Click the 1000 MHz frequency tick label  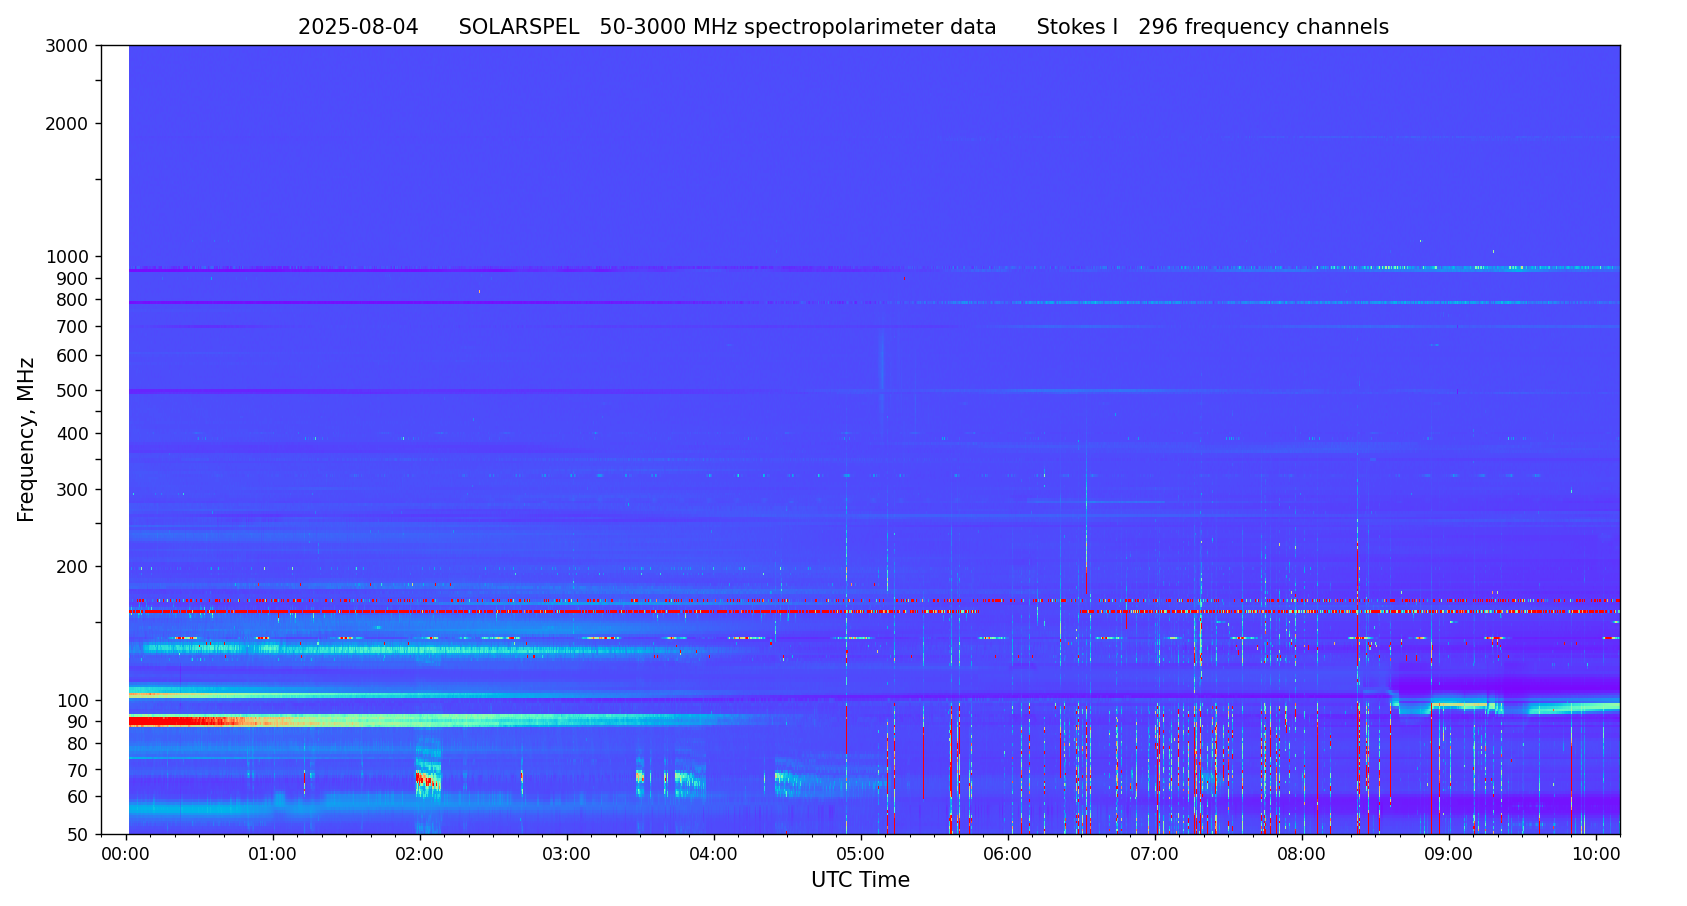tap(67, 257)
